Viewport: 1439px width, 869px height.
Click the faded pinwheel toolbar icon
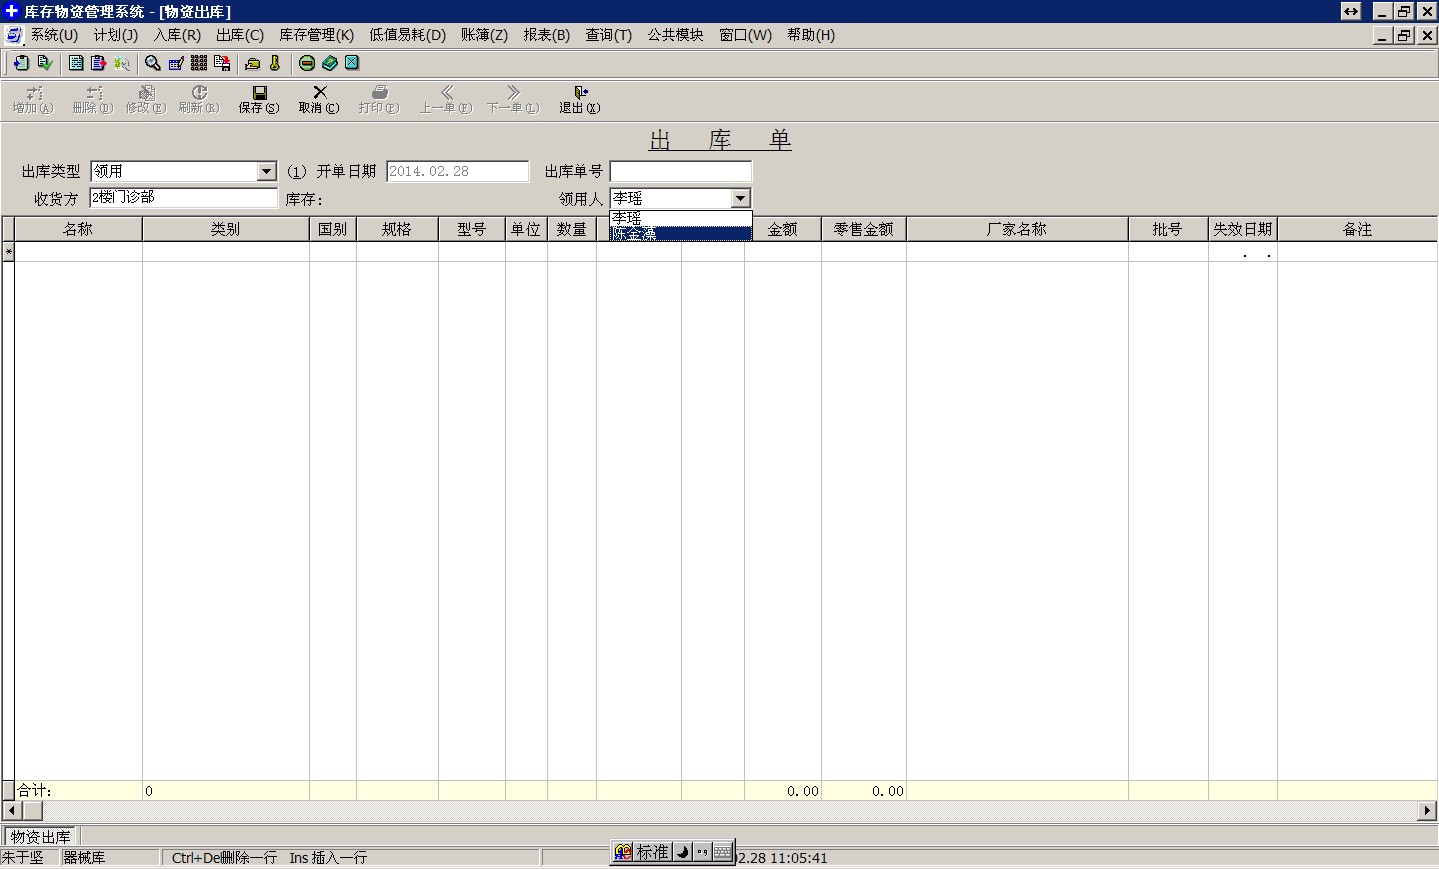point(122,63)
